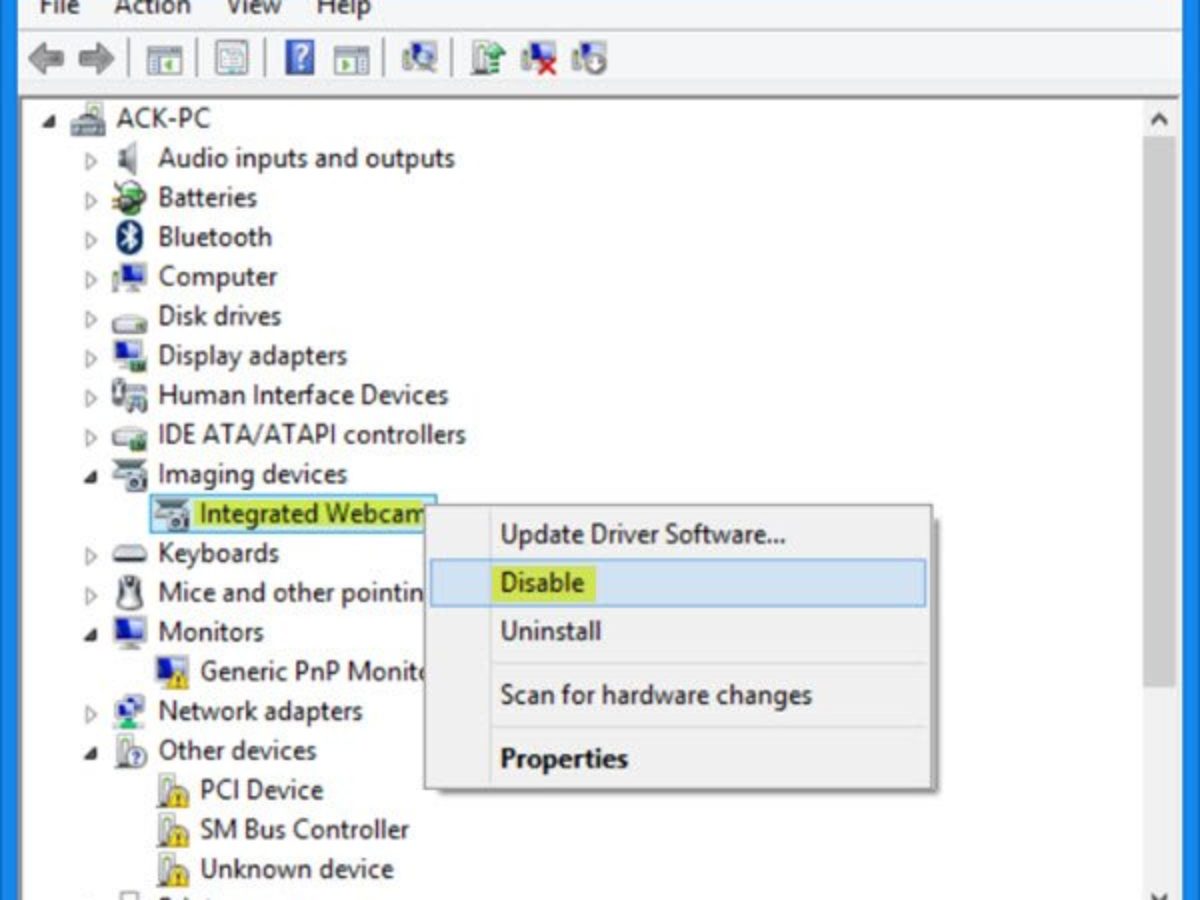Click the Unknown device warning icon
This screenshot has height=900, width=1200.
pos(172,869)
